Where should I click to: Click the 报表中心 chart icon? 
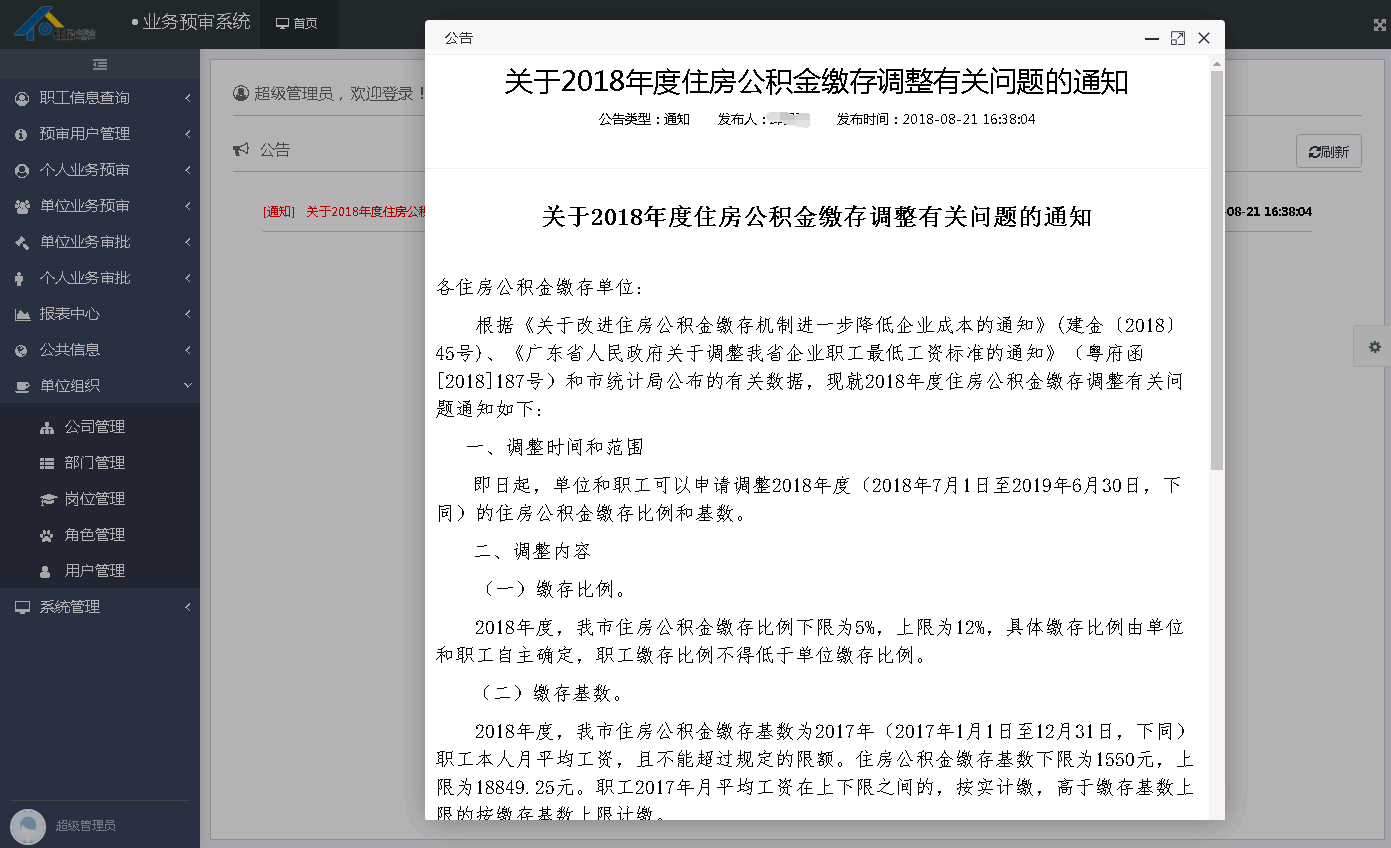(22, 314)
